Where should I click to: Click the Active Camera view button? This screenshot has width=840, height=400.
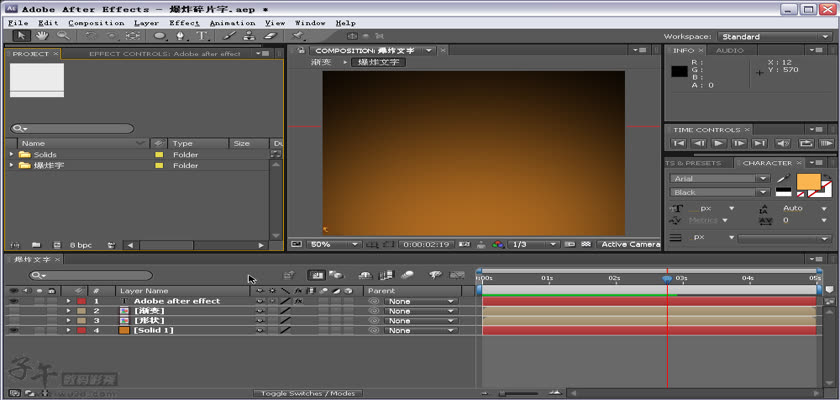click(x=628, y=244)
